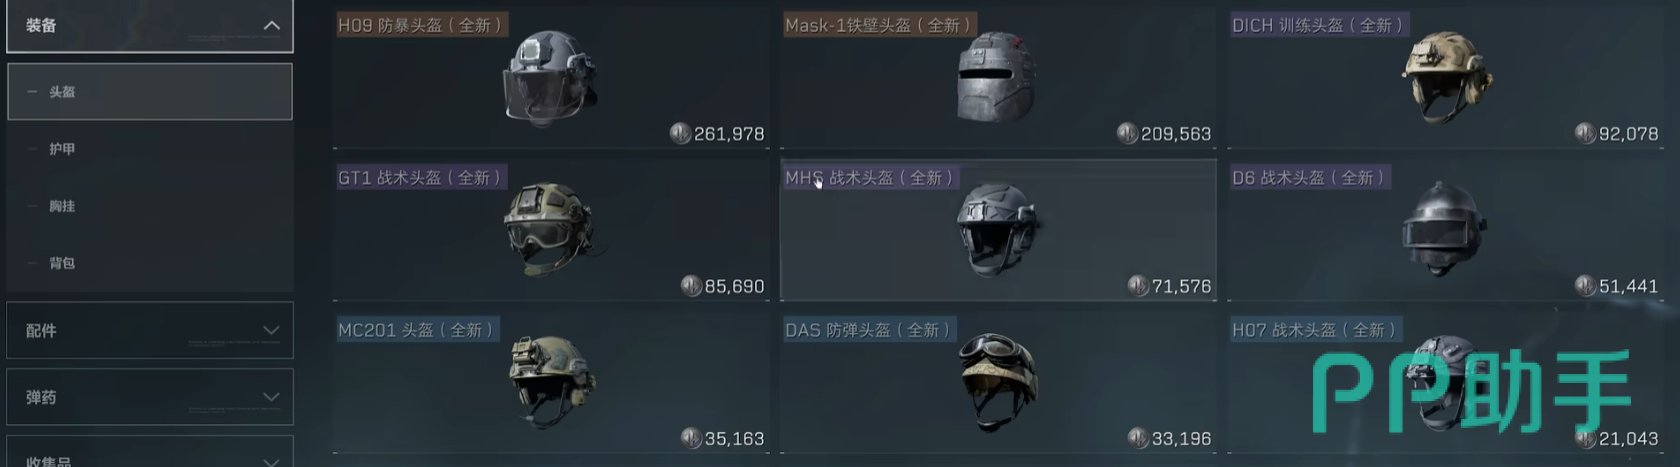Pick the DICH 训练头盔 helmet image
Viewport: 1680px width, 467px height.
[1447, 77]
